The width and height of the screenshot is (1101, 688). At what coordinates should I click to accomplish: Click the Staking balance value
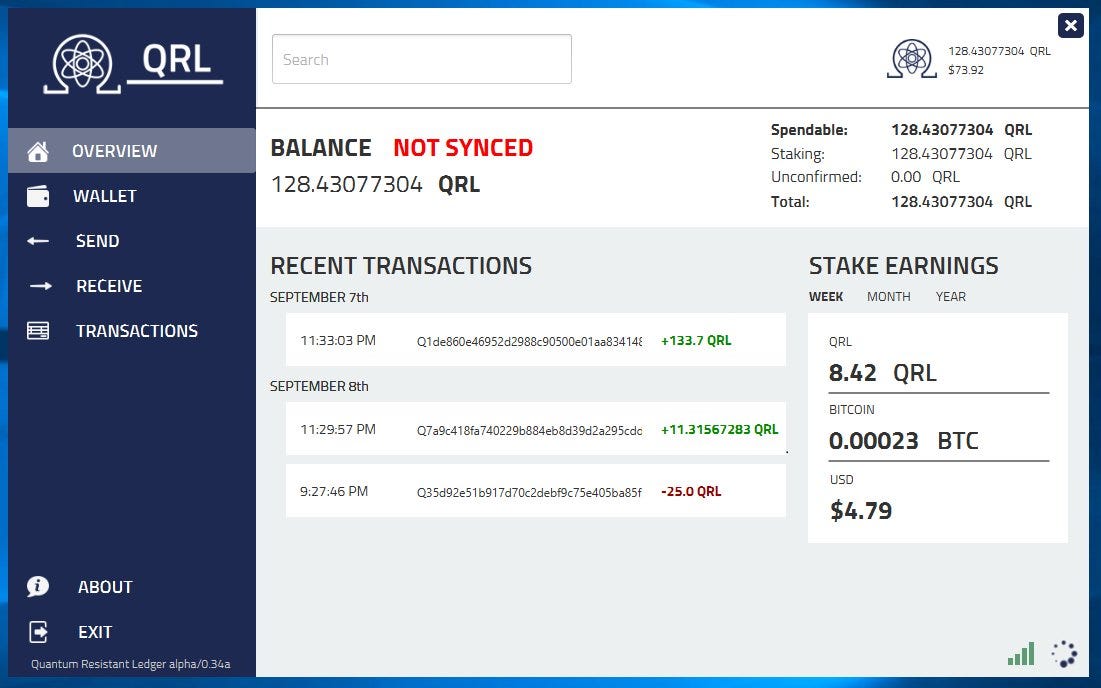click(x=961, y=153)
